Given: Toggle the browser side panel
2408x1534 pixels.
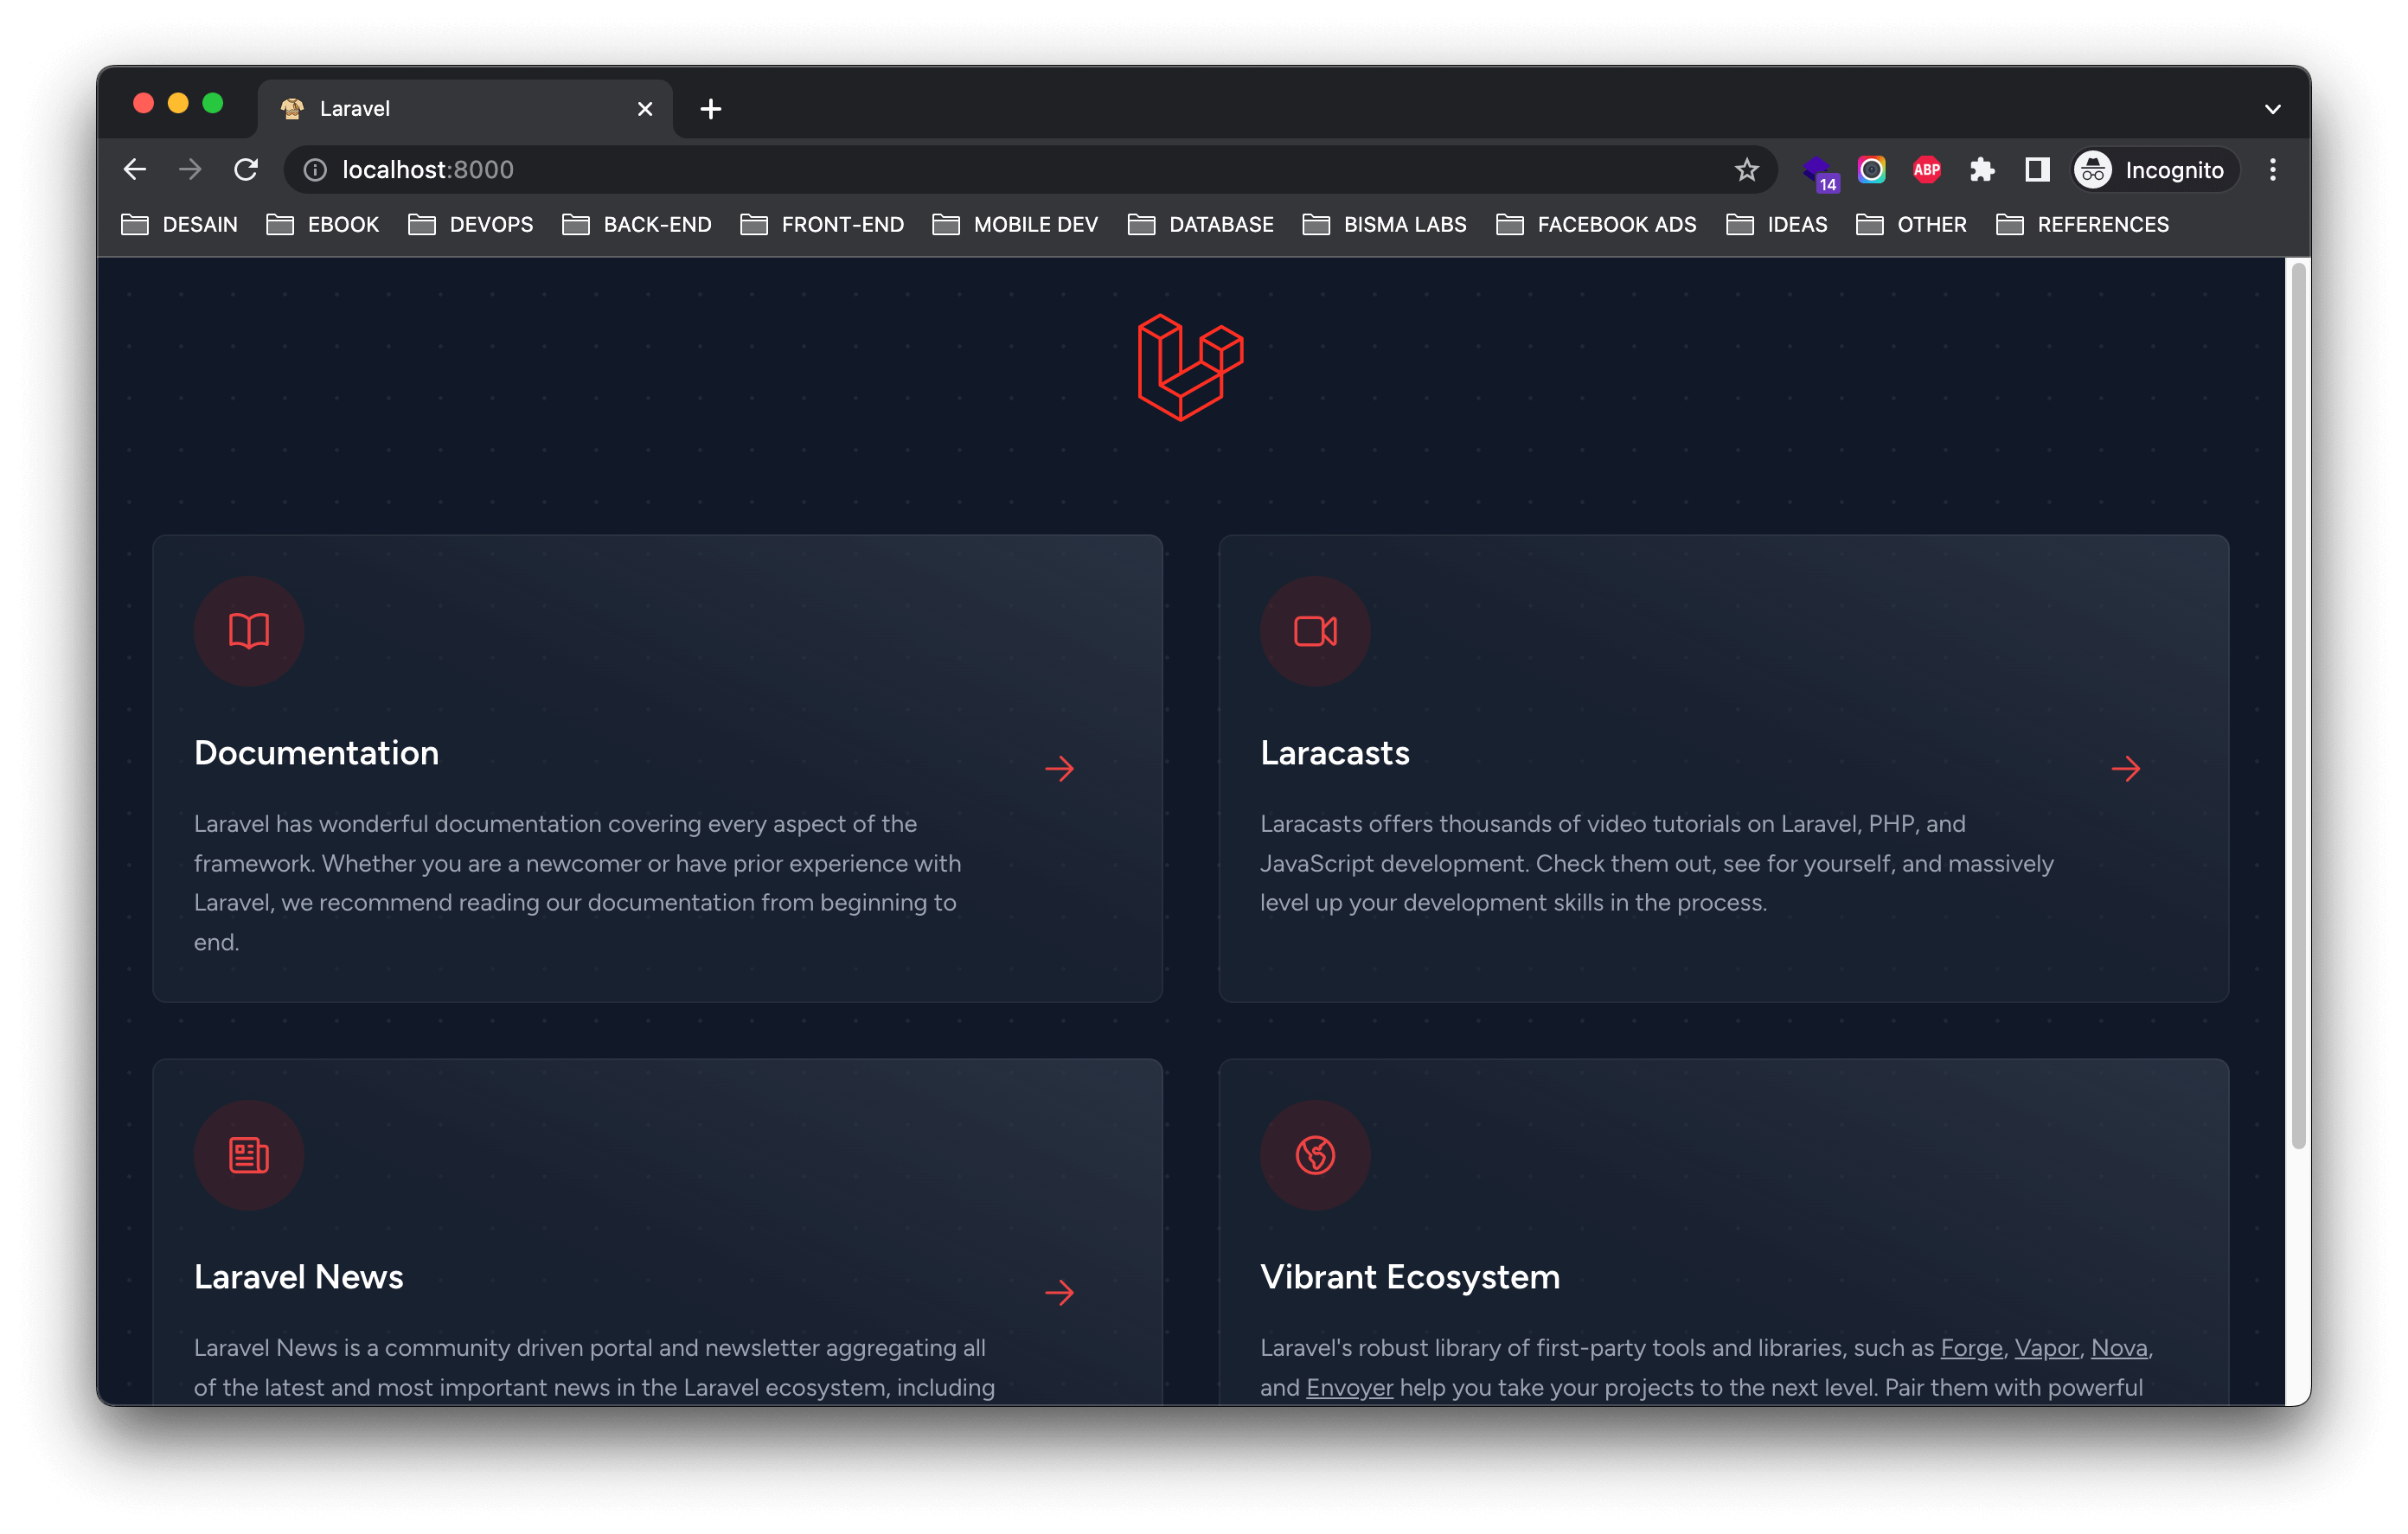Looking at the screenshot, I should pos(2037,170).
